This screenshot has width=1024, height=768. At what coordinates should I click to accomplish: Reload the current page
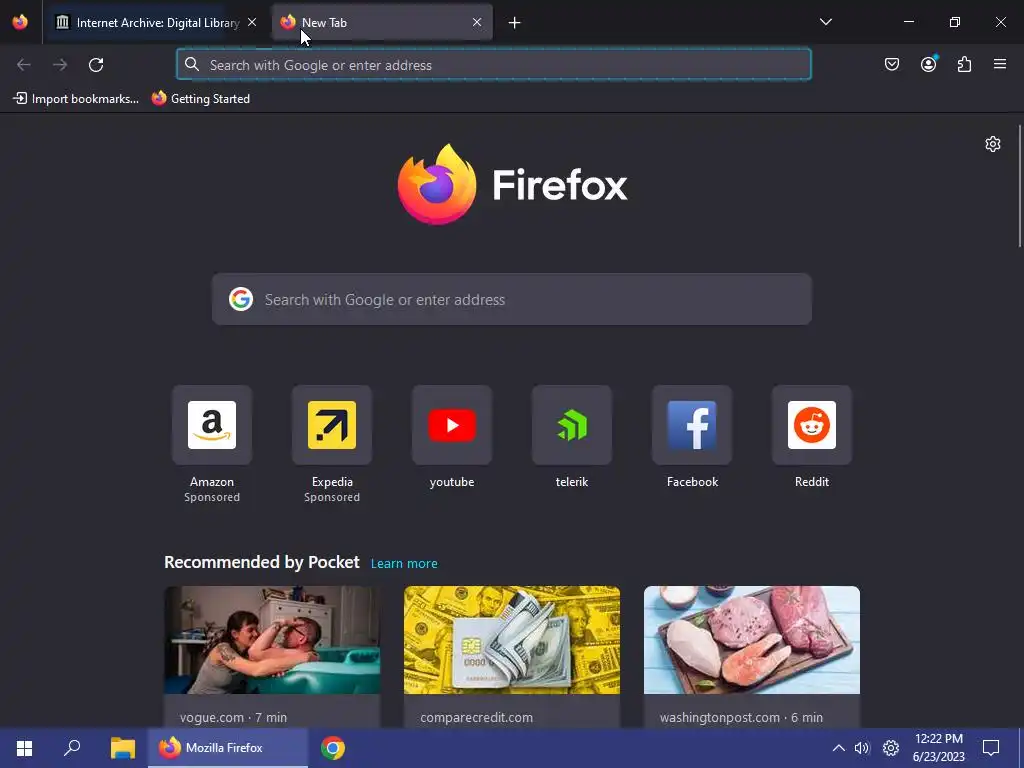(96, 65)
